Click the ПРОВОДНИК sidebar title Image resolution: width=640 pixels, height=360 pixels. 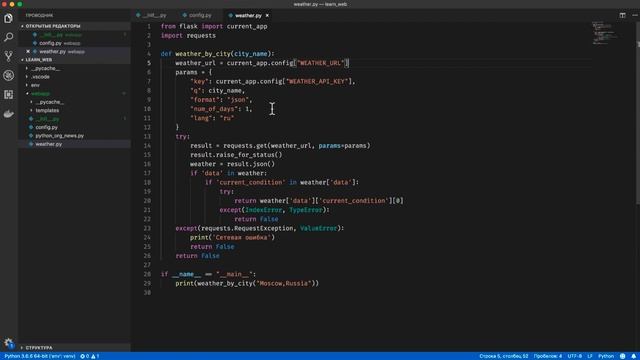[x=39, y=15]
